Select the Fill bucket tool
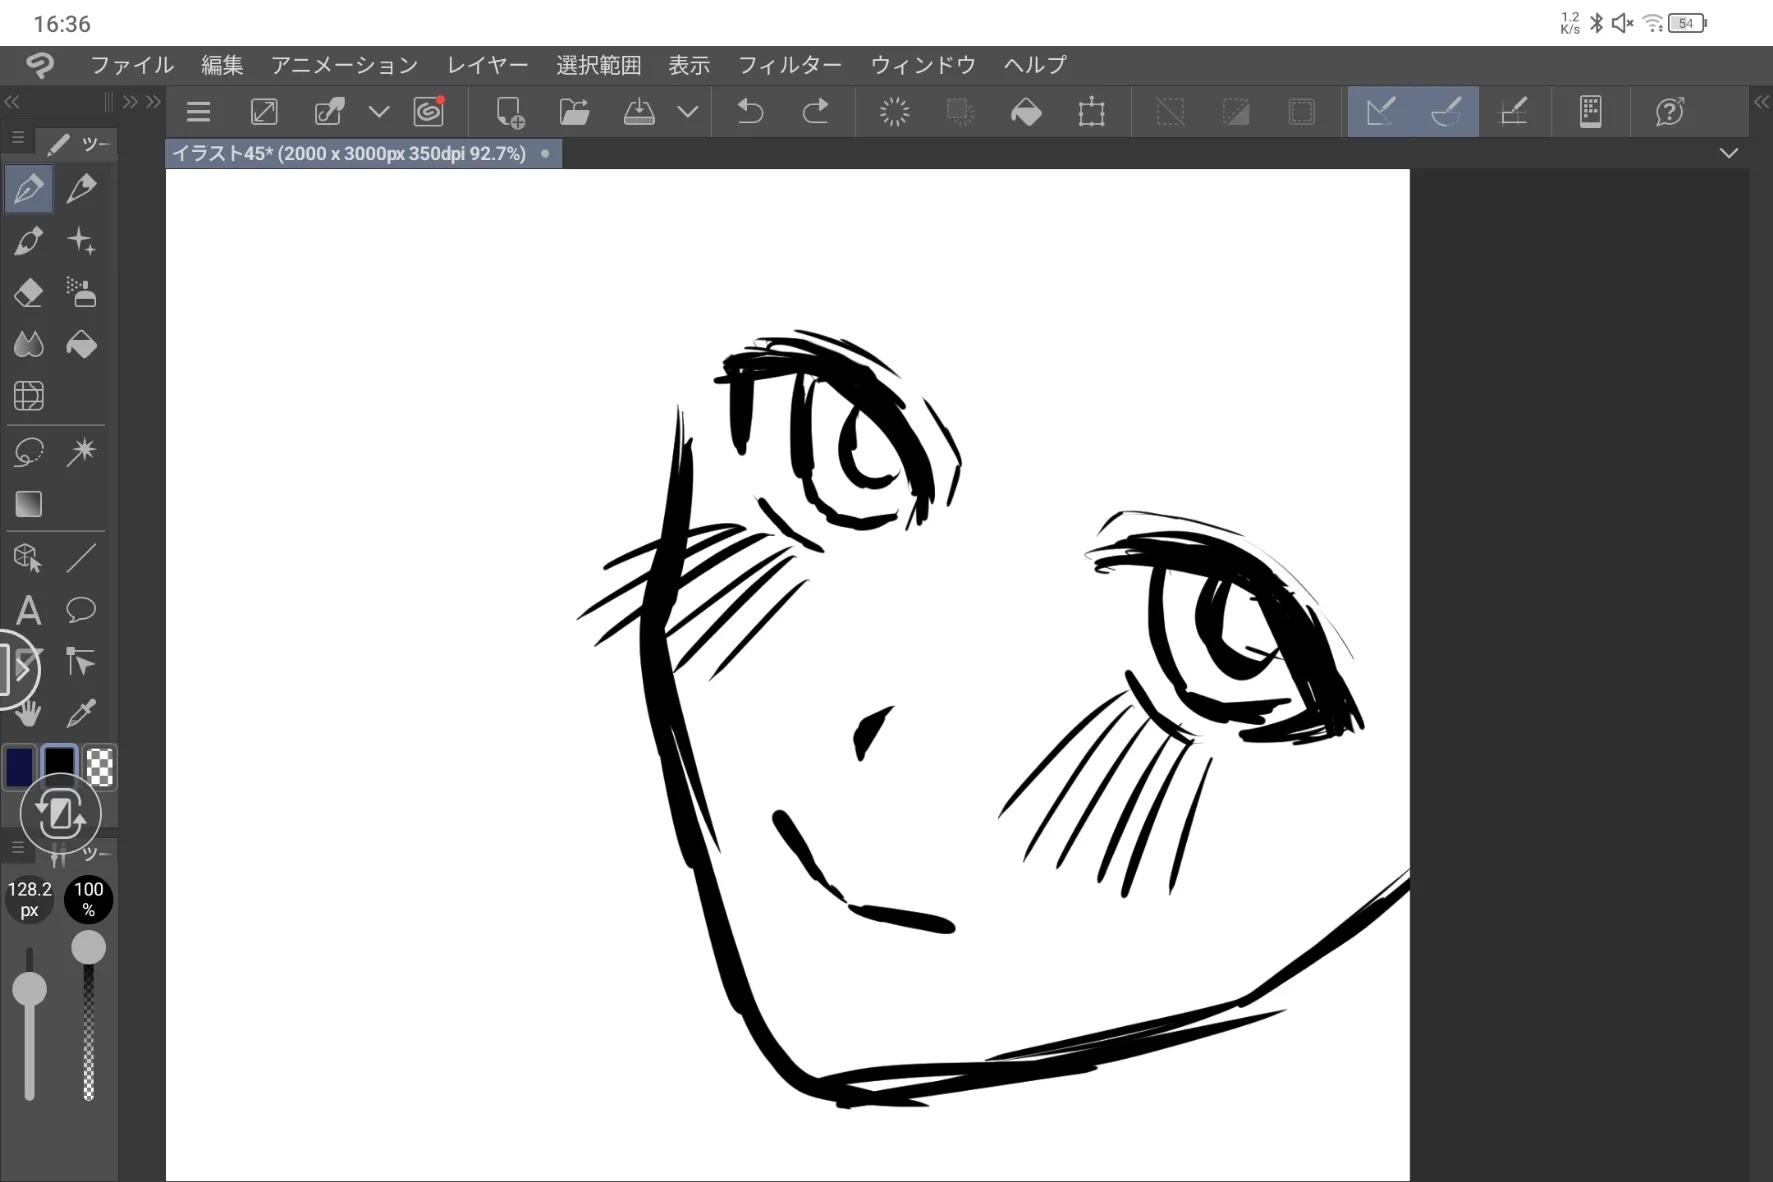Viewport: 1773px width, 1182px height. [81, 345]
